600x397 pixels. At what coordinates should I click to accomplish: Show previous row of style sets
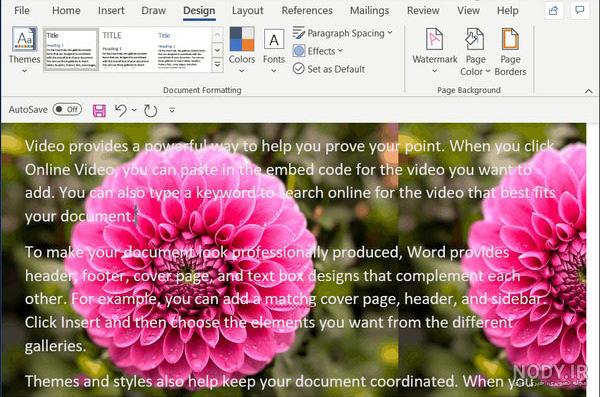pyautogui.click(x=217, y=35)
